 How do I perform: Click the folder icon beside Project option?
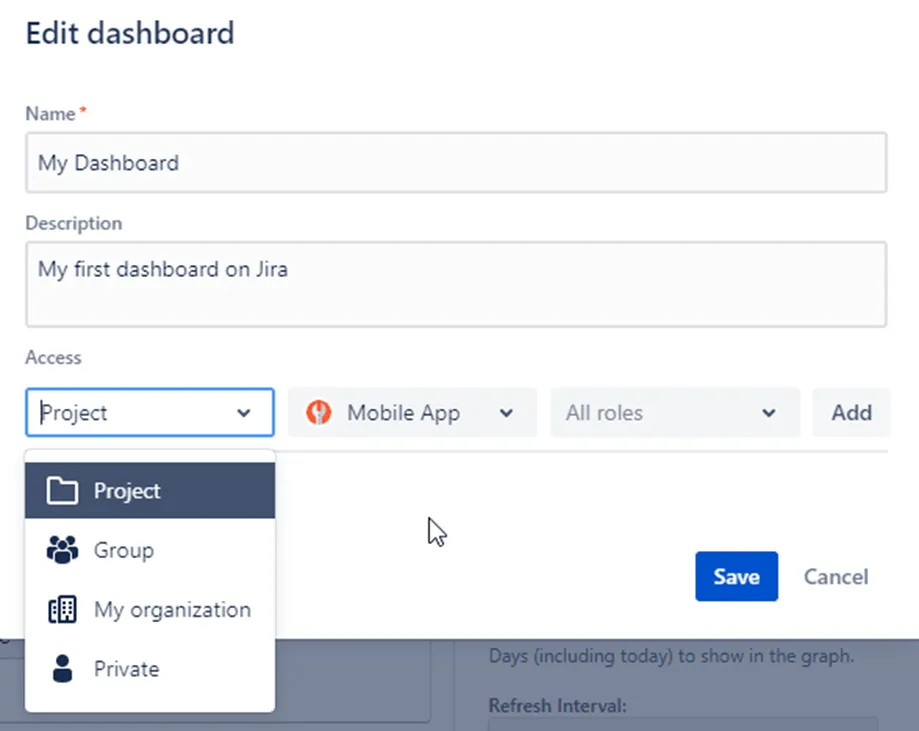click(x=62, y=491)
